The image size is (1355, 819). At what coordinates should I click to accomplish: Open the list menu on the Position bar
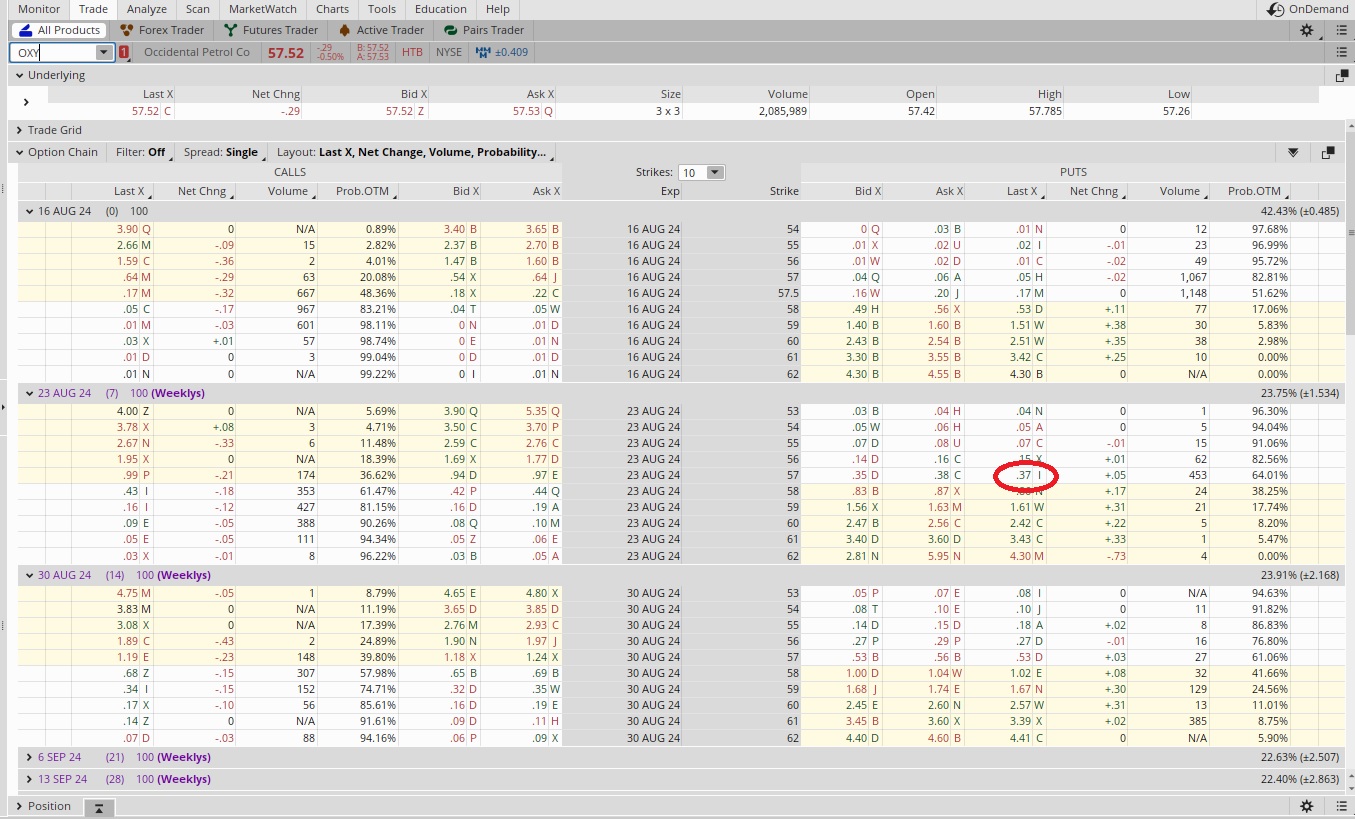(1341, 806)
